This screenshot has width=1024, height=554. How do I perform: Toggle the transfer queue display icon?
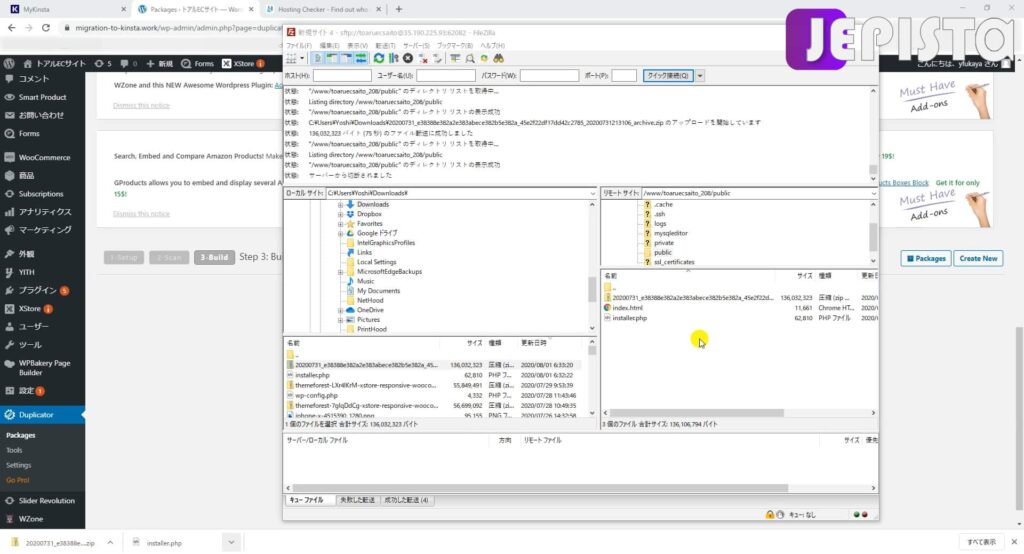pyautogui.click(x=360, y=58)
